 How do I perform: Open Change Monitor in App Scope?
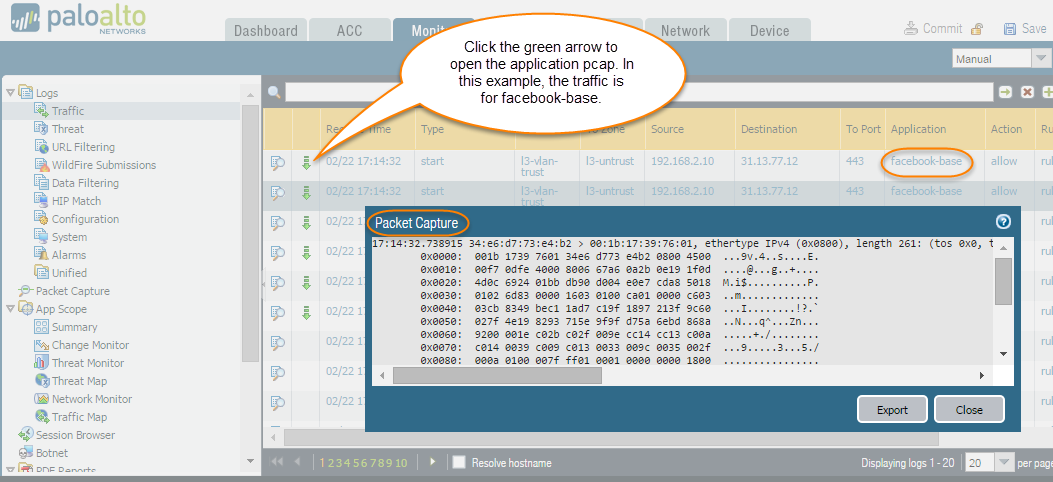pyautogui.click(x=91, y=345)
